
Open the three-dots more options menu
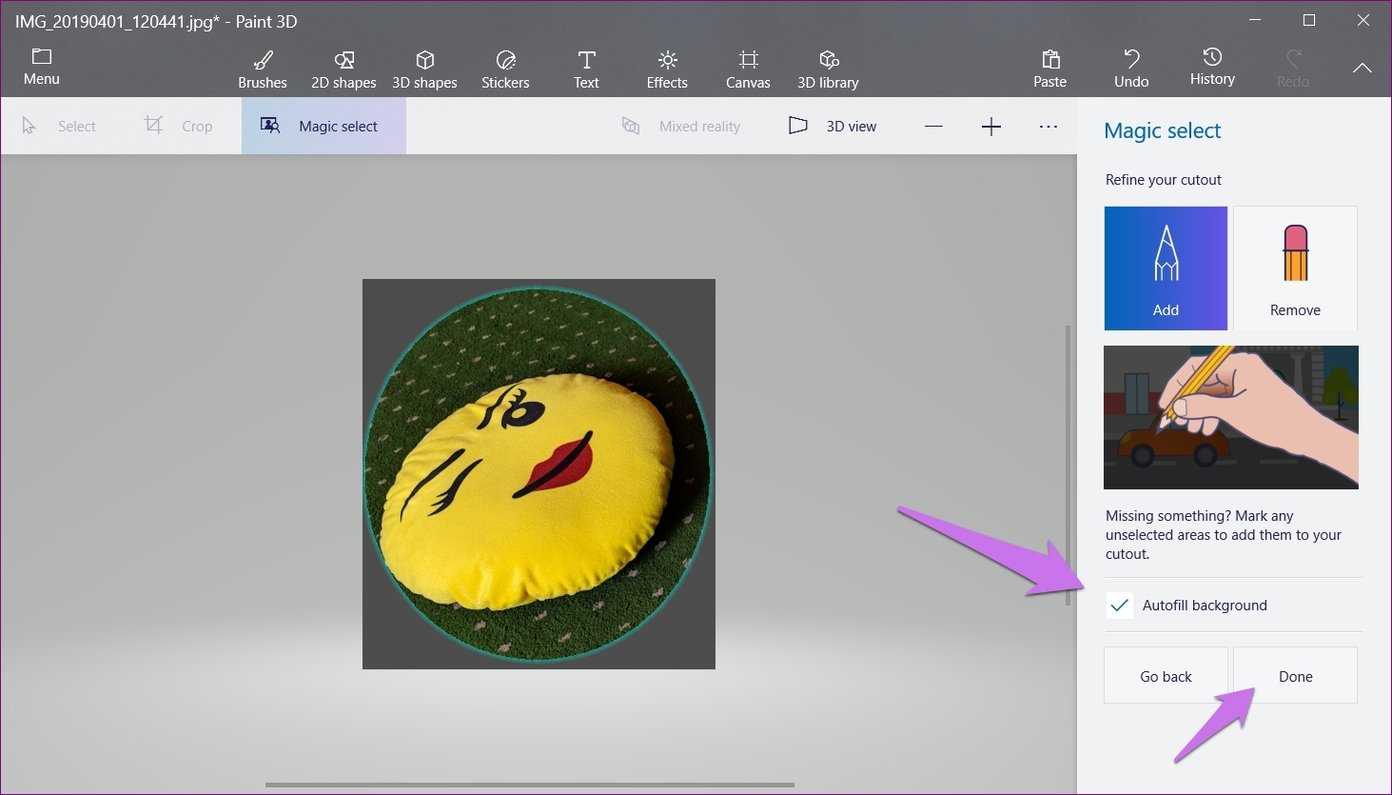[x=1048, y=126]
